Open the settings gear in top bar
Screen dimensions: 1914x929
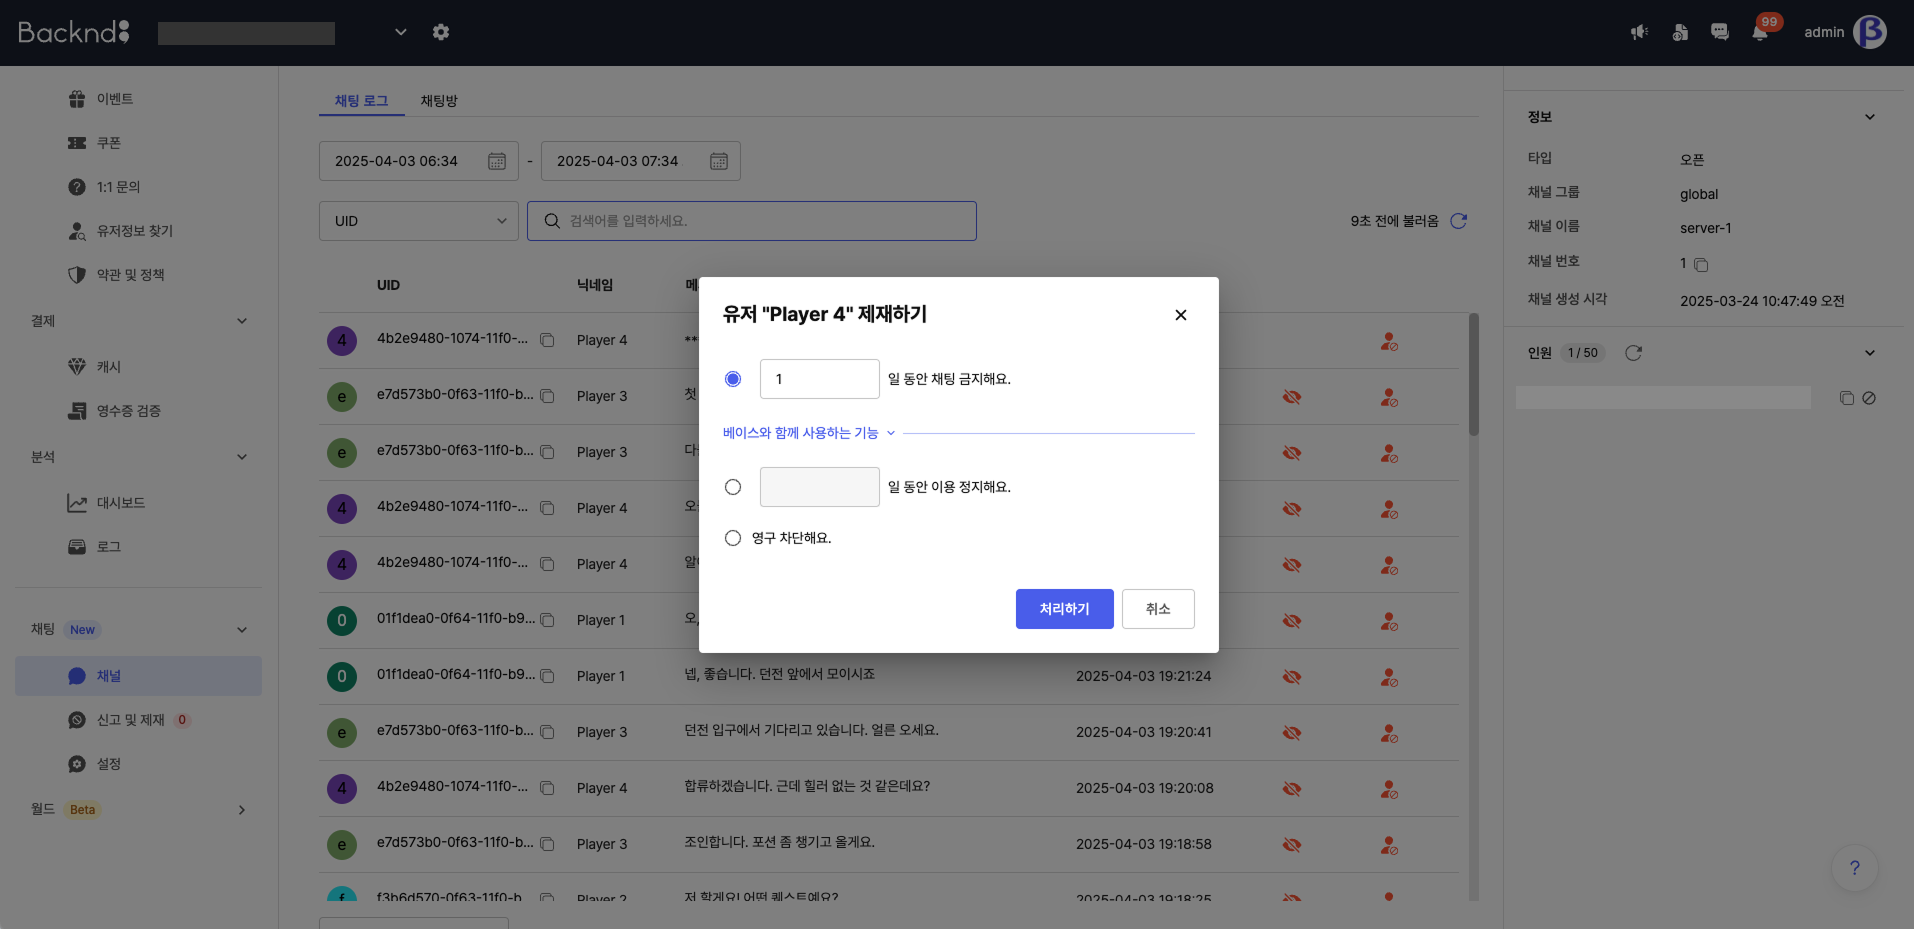click(441, 32)
